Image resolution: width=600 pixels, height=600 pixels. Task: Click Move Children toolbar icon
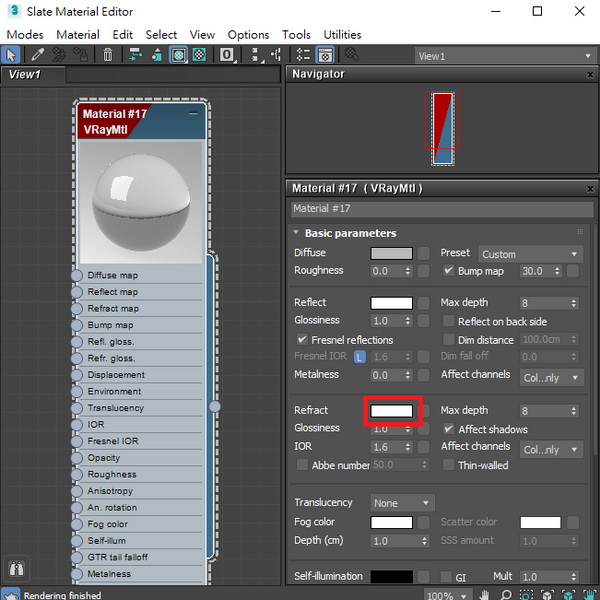pos(135,55)
